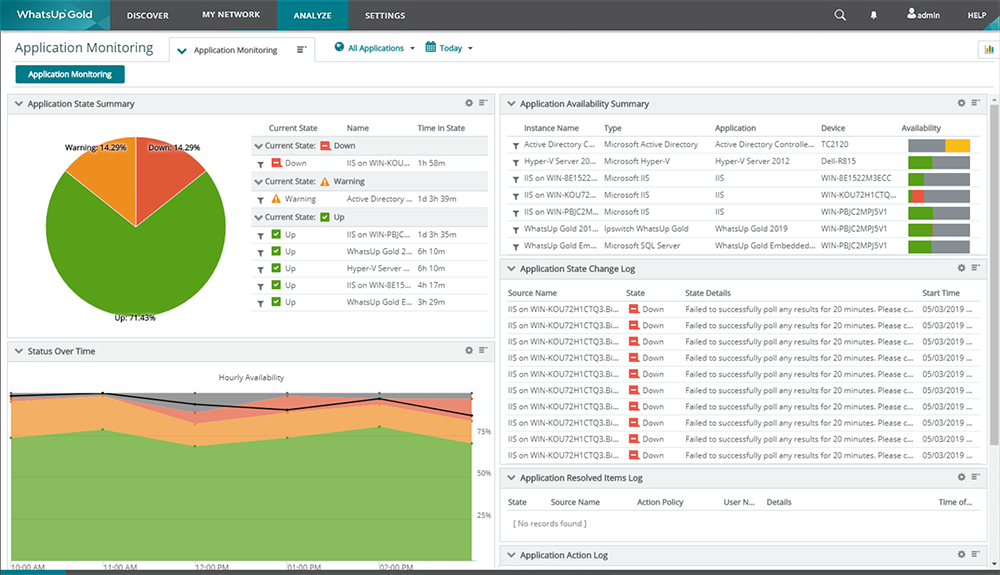Open the dashboard selector chevron
Viewport: 1000px width, 575px height.
(182, 50)
